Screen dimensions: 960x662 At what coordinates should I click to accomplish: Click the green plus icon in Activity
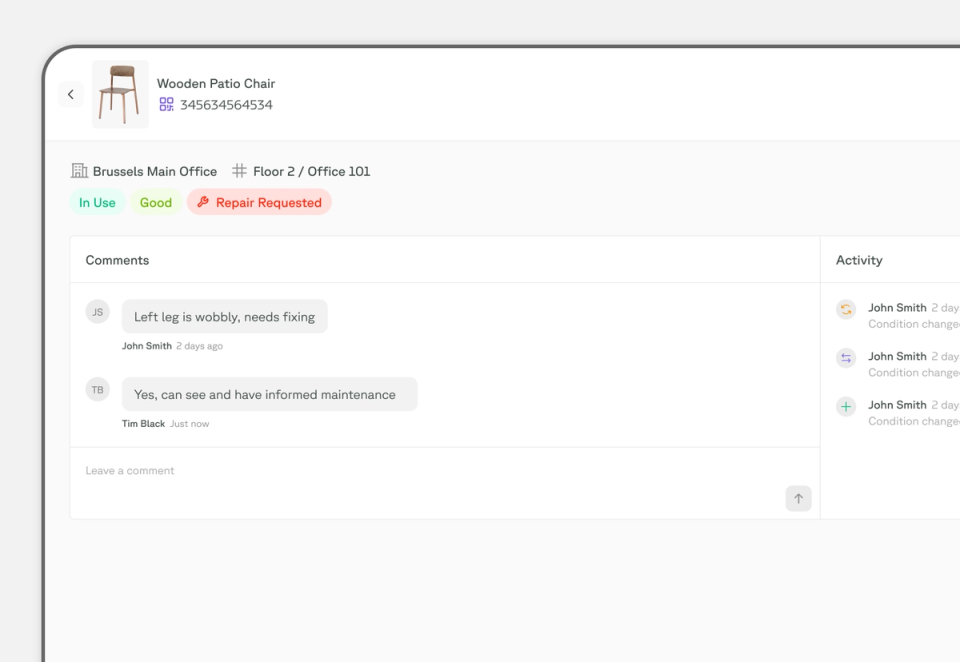846,406
